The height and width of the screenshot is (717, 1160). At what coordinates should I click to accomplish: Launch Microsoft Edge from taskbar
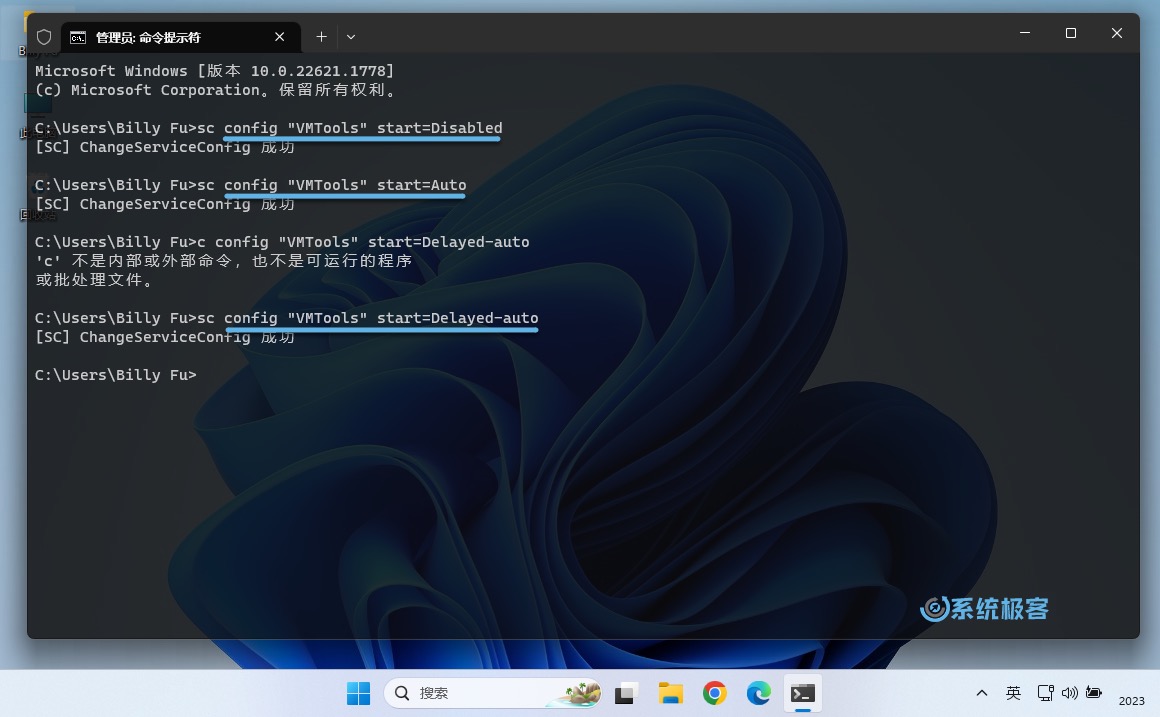pos(758,693)
